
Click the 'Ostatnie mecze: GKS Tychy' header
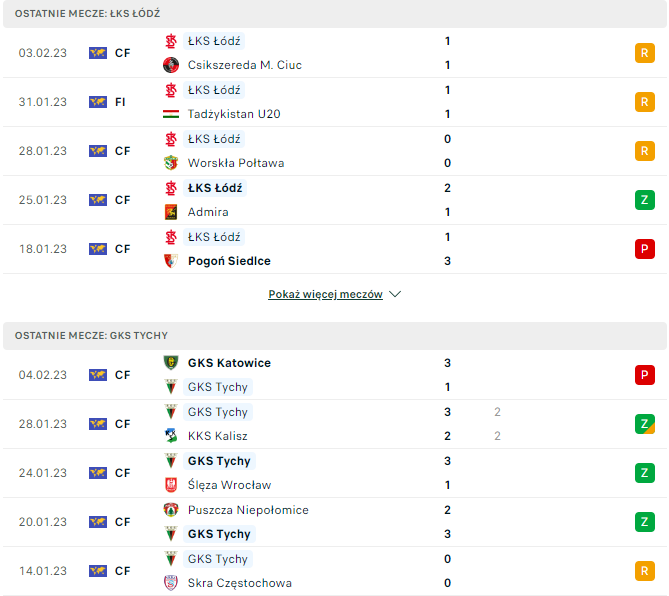[x=92, y=336]
